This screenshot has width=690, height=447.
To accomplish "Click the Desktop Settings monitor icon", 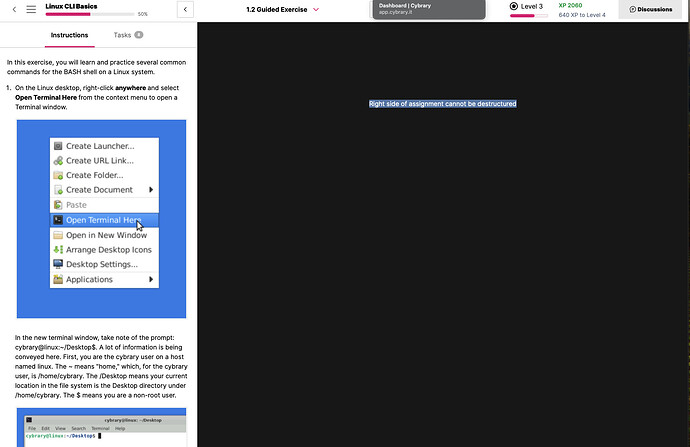I will (x=58, y=264).
